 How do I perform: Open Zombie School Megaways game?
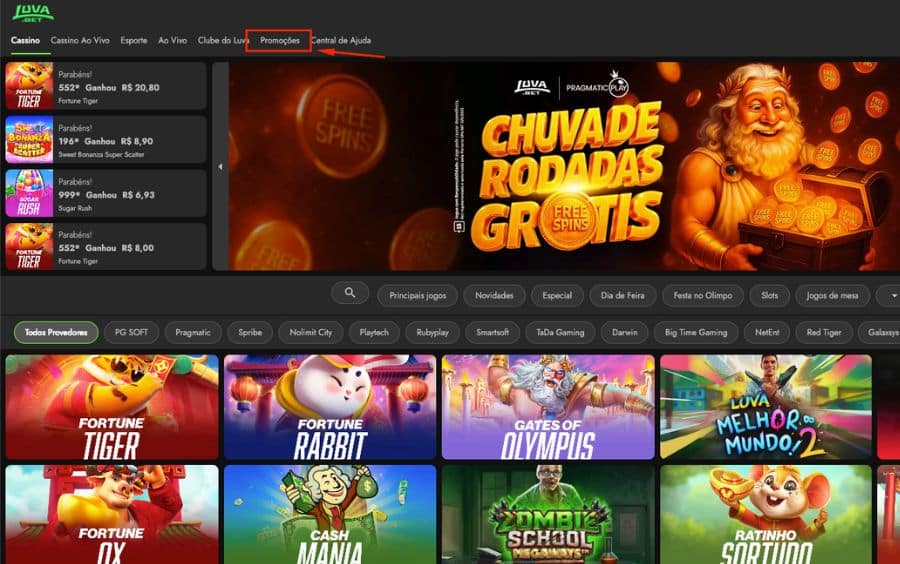click(548, 515)
